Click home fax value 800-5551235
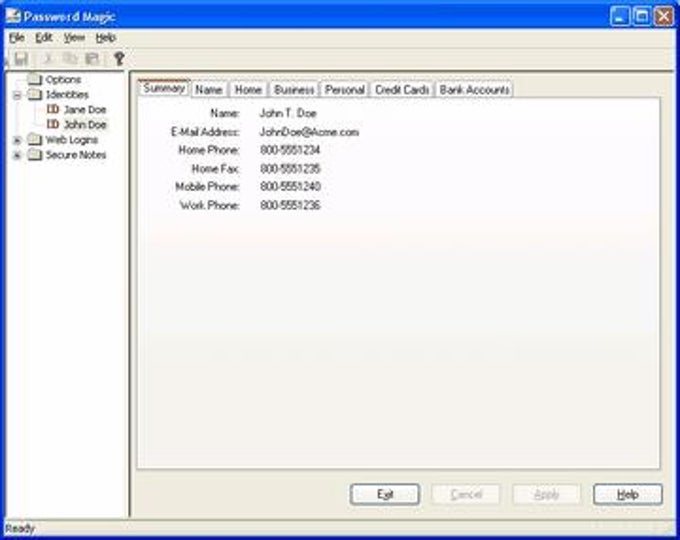The image size is (680, 540). click(290, 169)
